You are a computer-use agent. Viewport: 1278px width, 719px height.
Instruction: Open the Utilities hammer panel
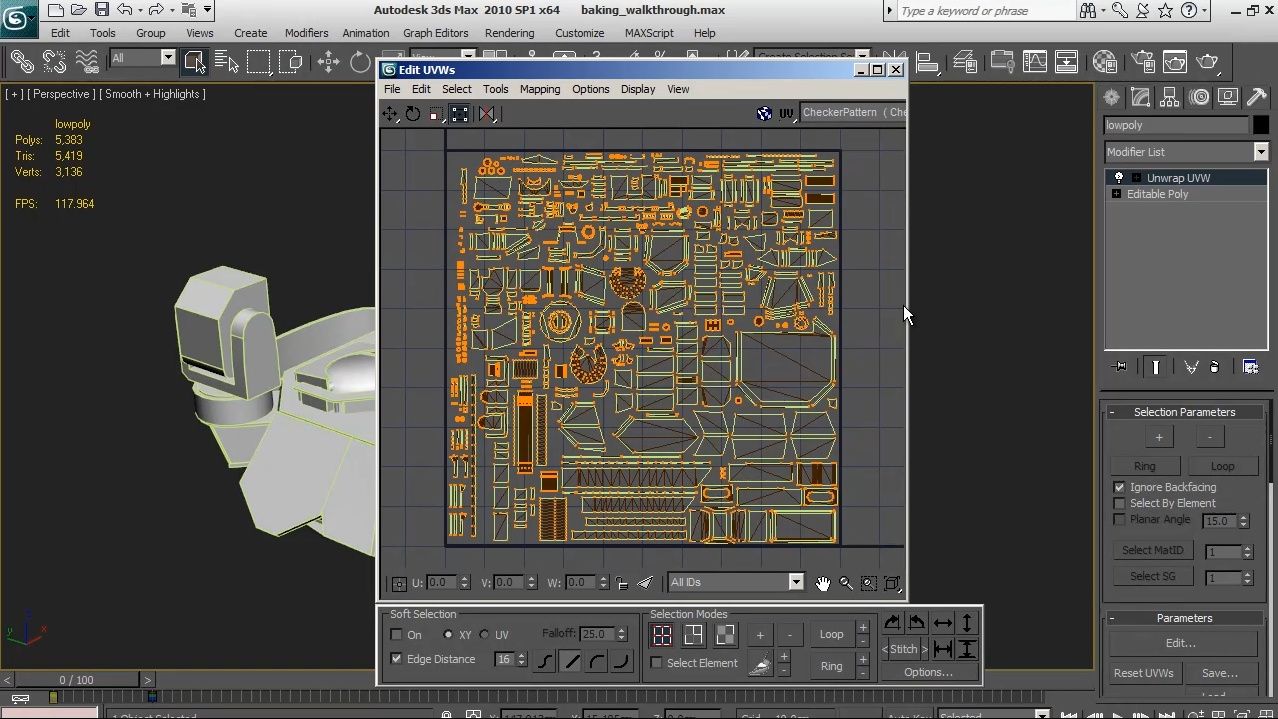click(1256, 97)
